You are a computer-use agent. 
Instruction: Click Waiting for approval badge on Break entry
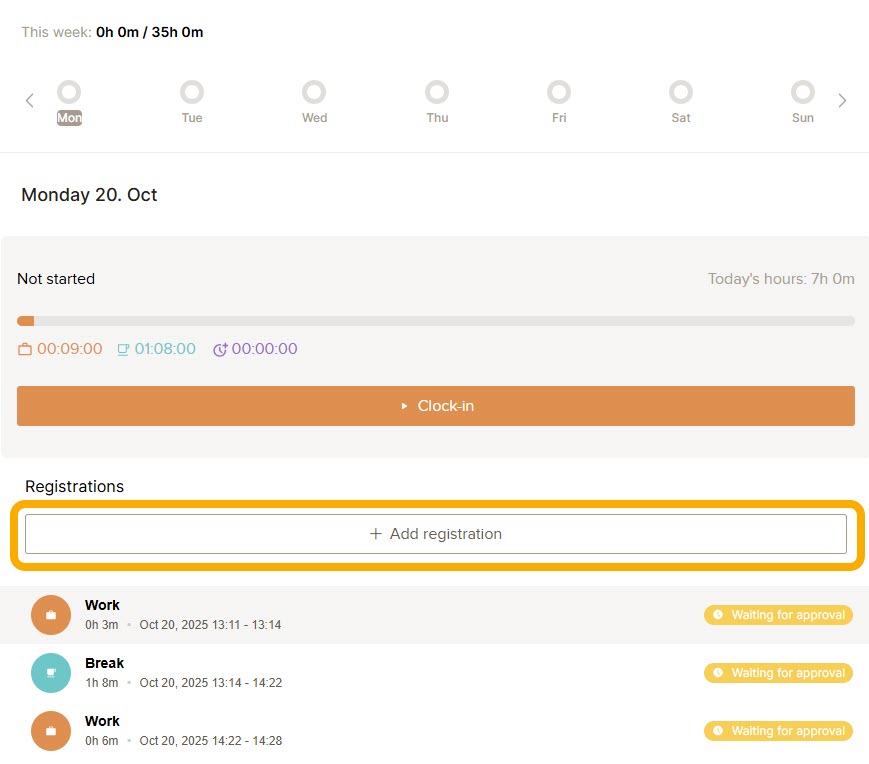tap(778, 673)
